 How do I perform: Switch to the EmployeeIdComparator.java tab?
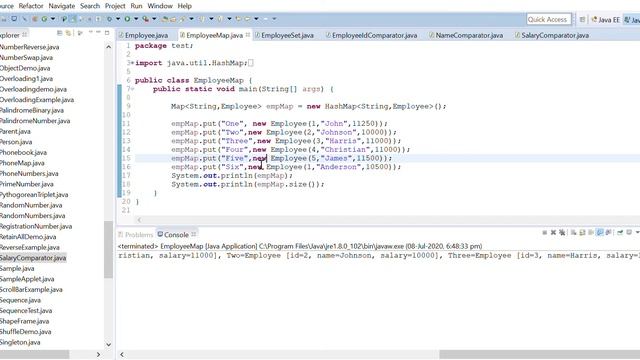point(371,36)
